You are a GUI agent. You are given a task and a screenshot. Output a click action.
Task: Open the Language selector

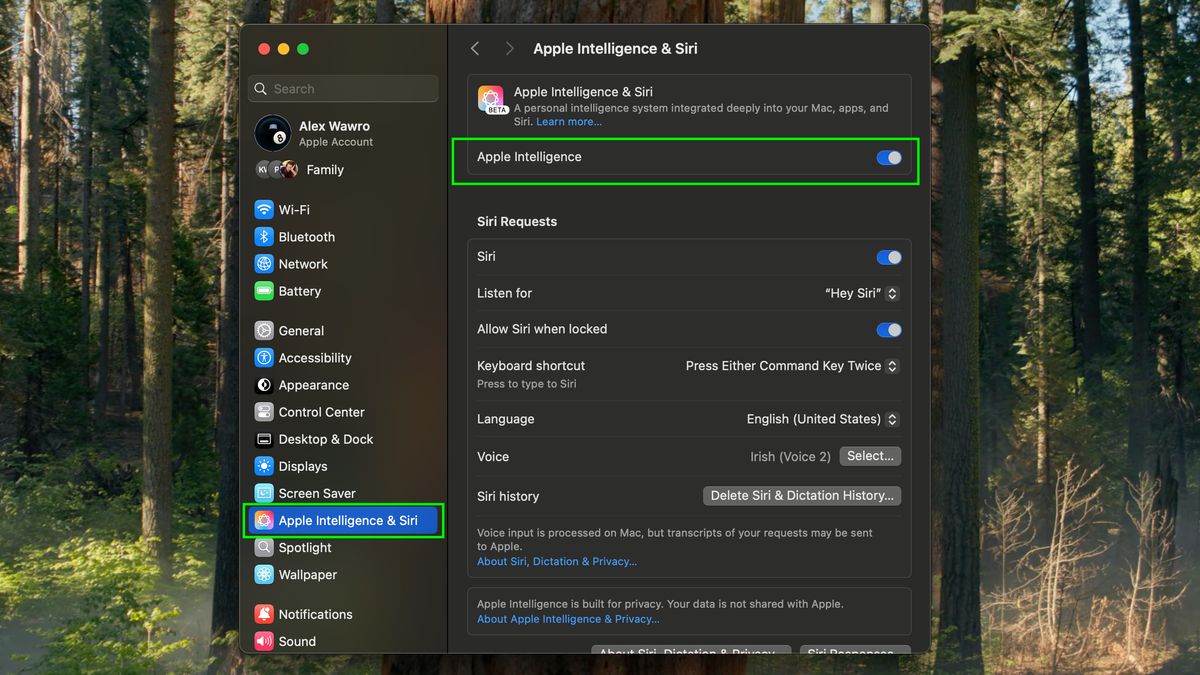pos(821,419)
